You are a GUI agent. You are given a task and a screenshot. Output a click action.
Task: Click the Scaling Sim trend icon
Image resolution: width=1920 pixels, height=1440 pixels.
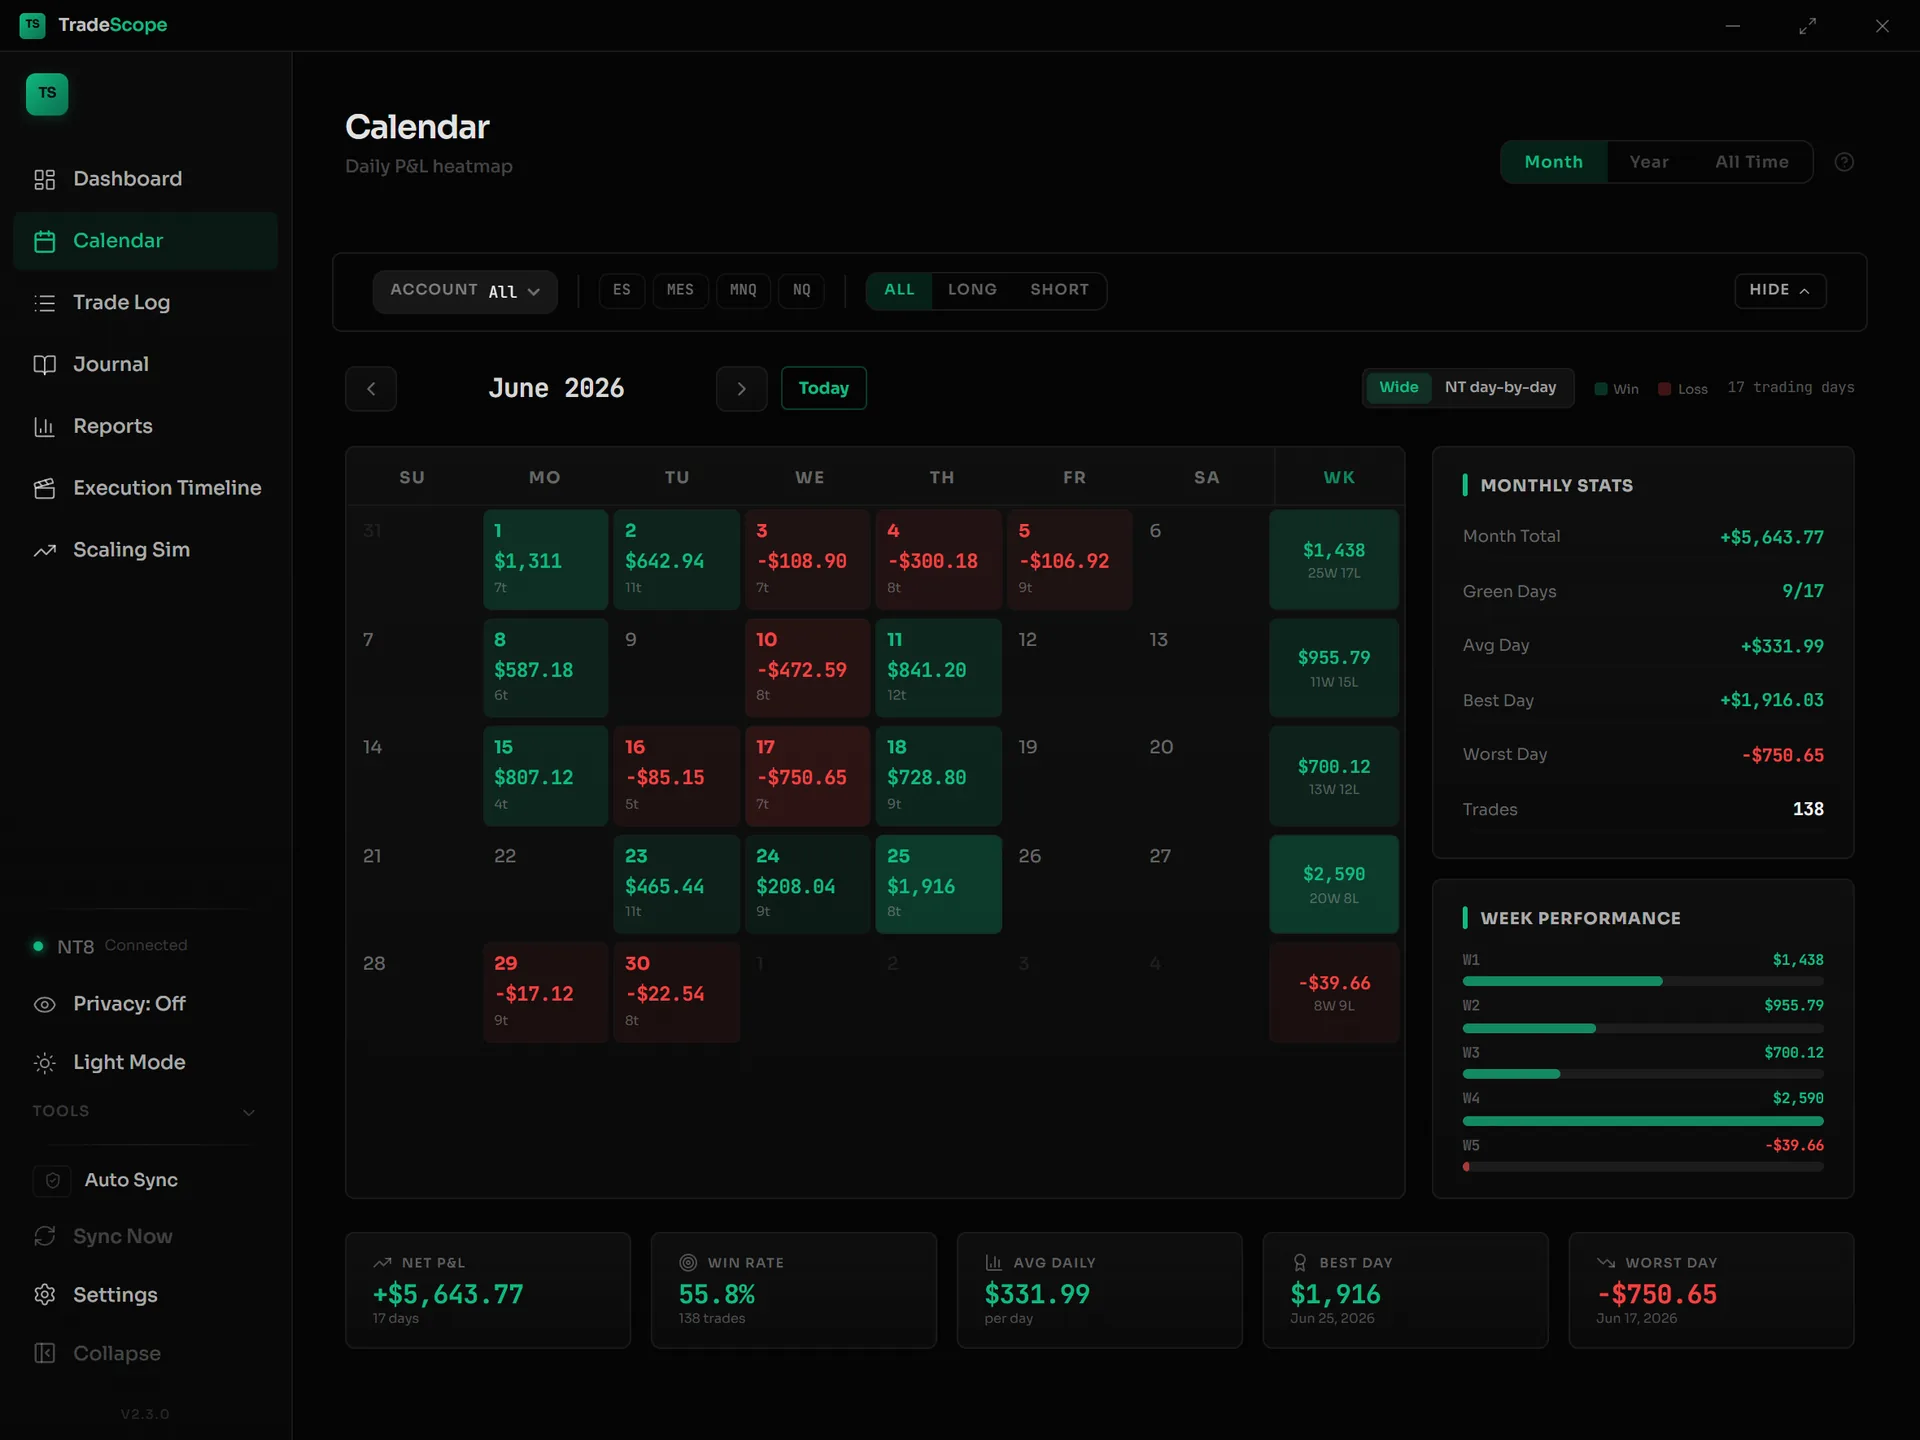tap(44, 550)
